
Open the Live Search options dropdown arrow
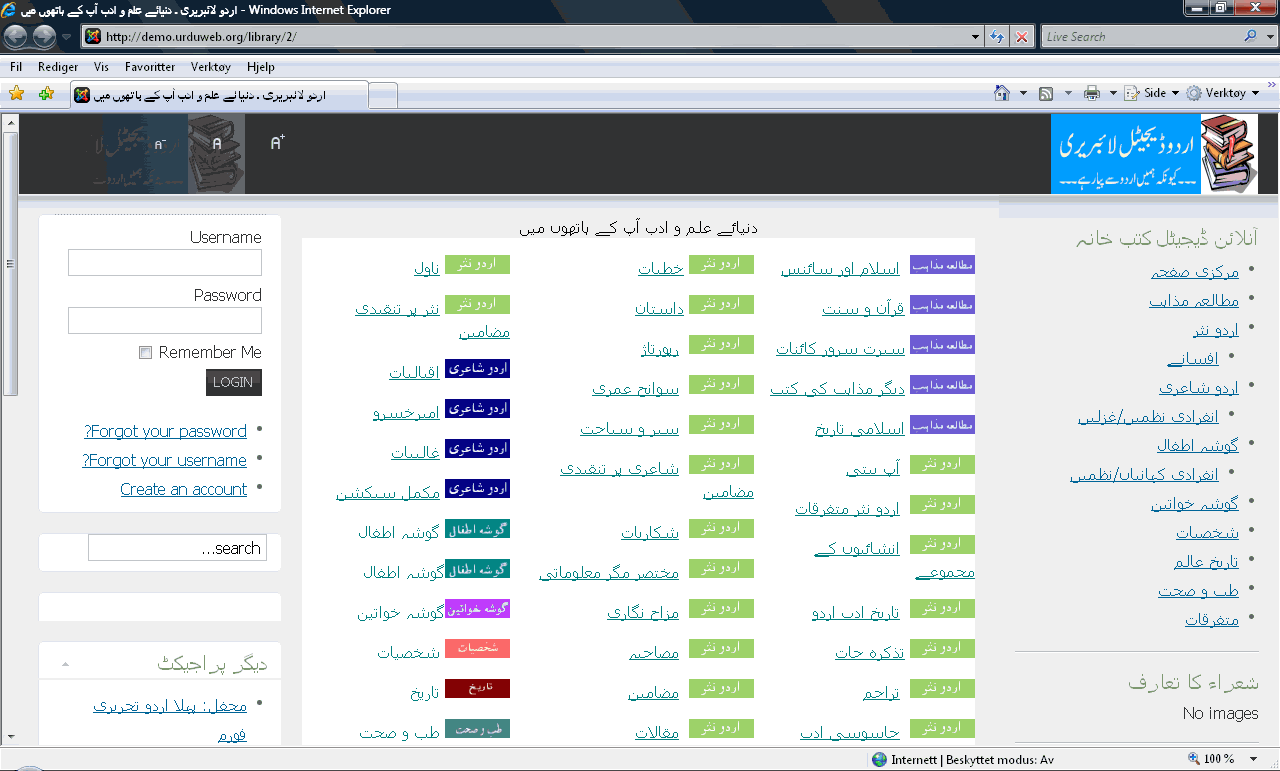[x=1270, y=36]
